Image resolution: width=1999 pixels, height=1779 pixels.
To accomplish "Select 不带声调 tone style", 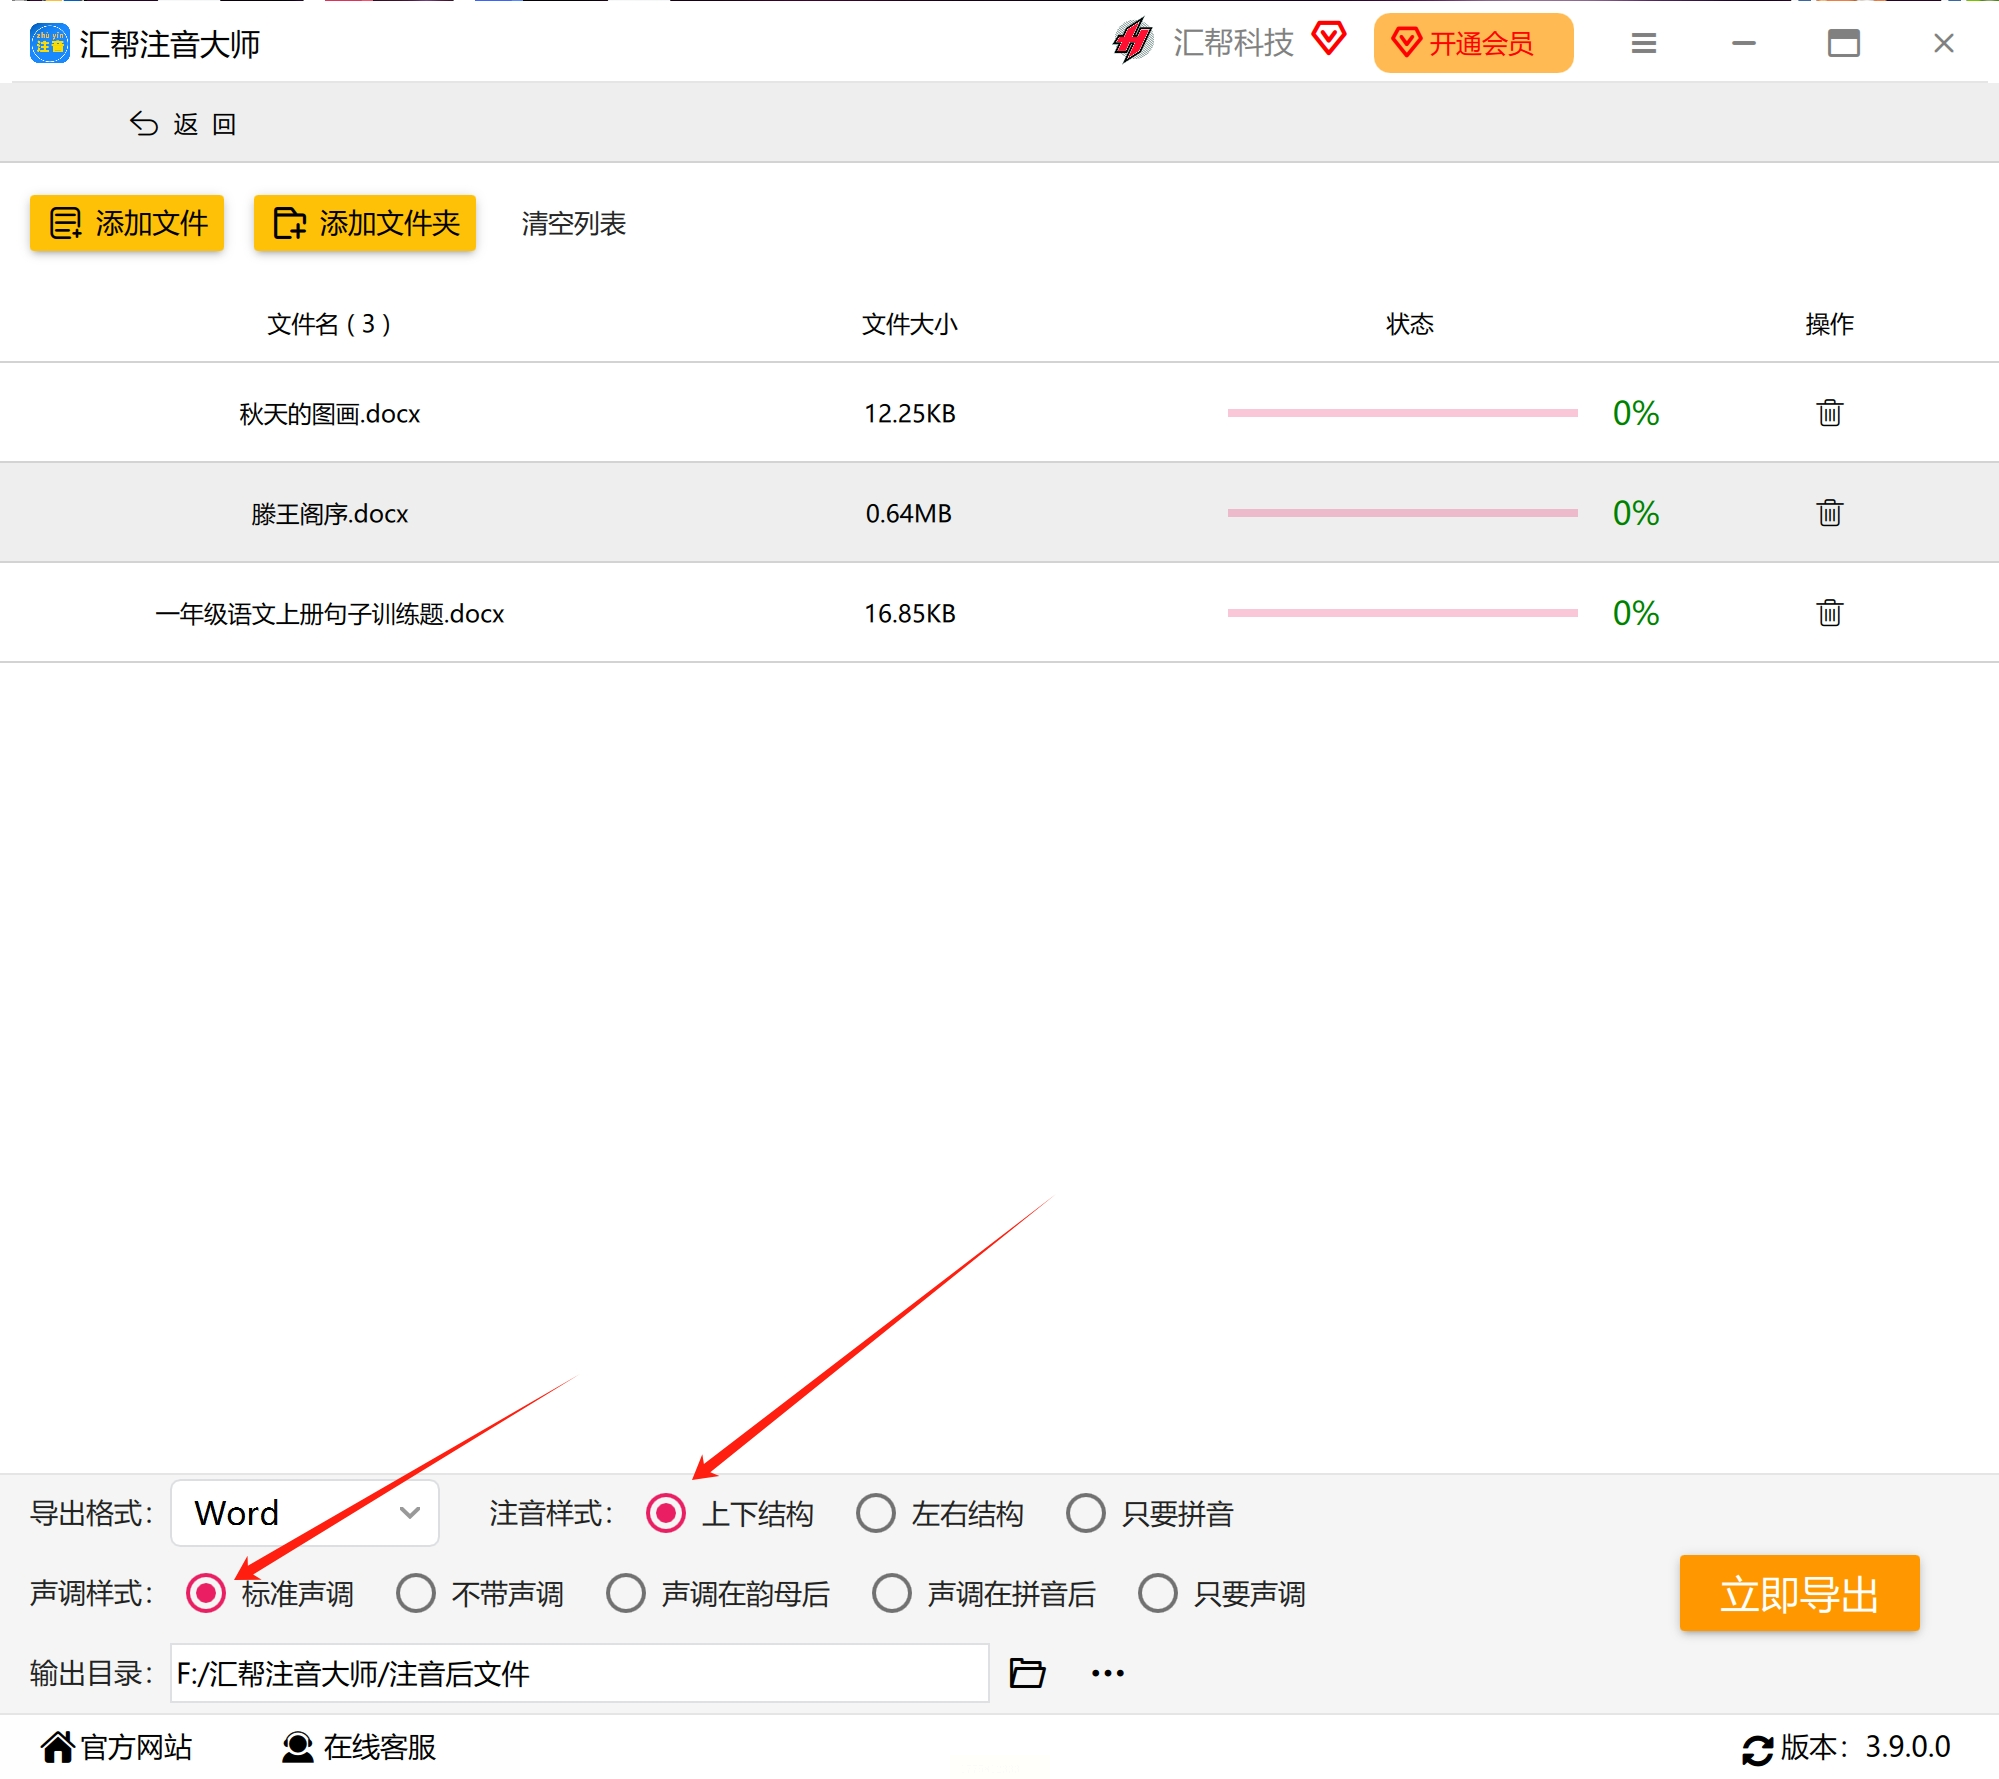I will pyautogui.click(x=416, y=1593).
